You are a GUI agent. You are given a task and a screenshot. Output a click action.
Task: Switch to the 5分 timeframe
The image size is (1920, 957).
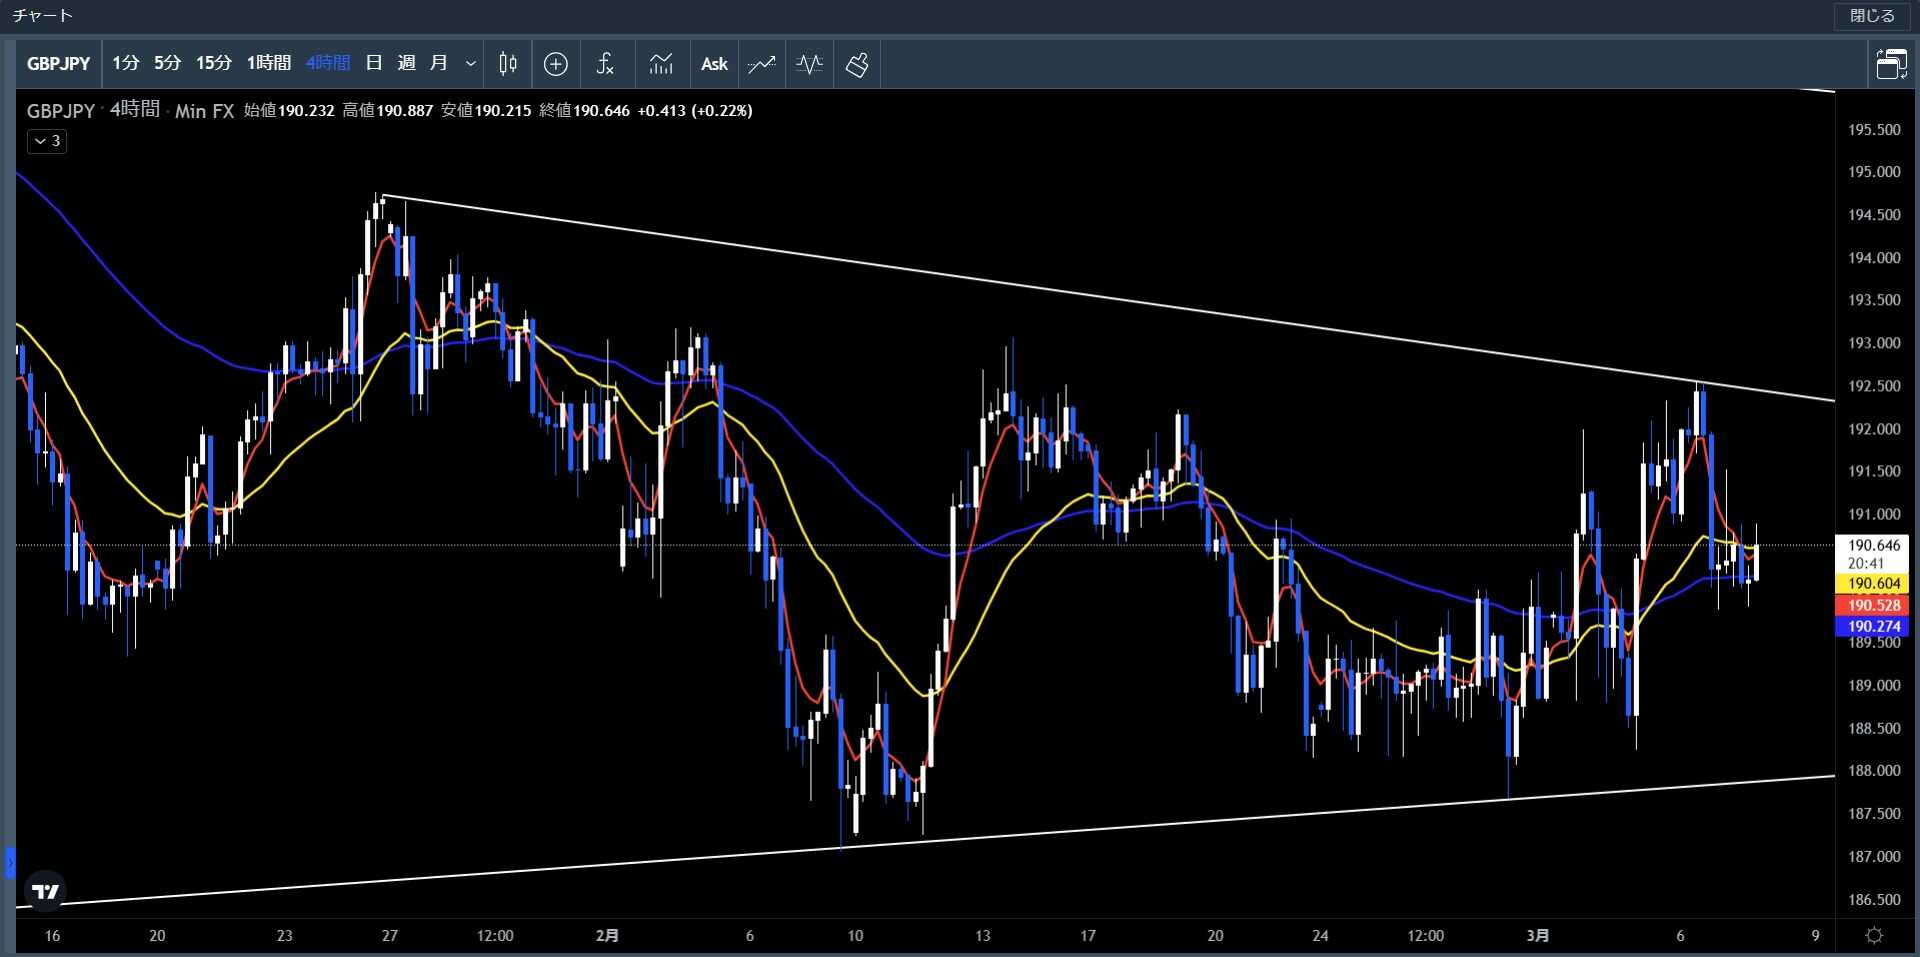[x=168, y=64]
